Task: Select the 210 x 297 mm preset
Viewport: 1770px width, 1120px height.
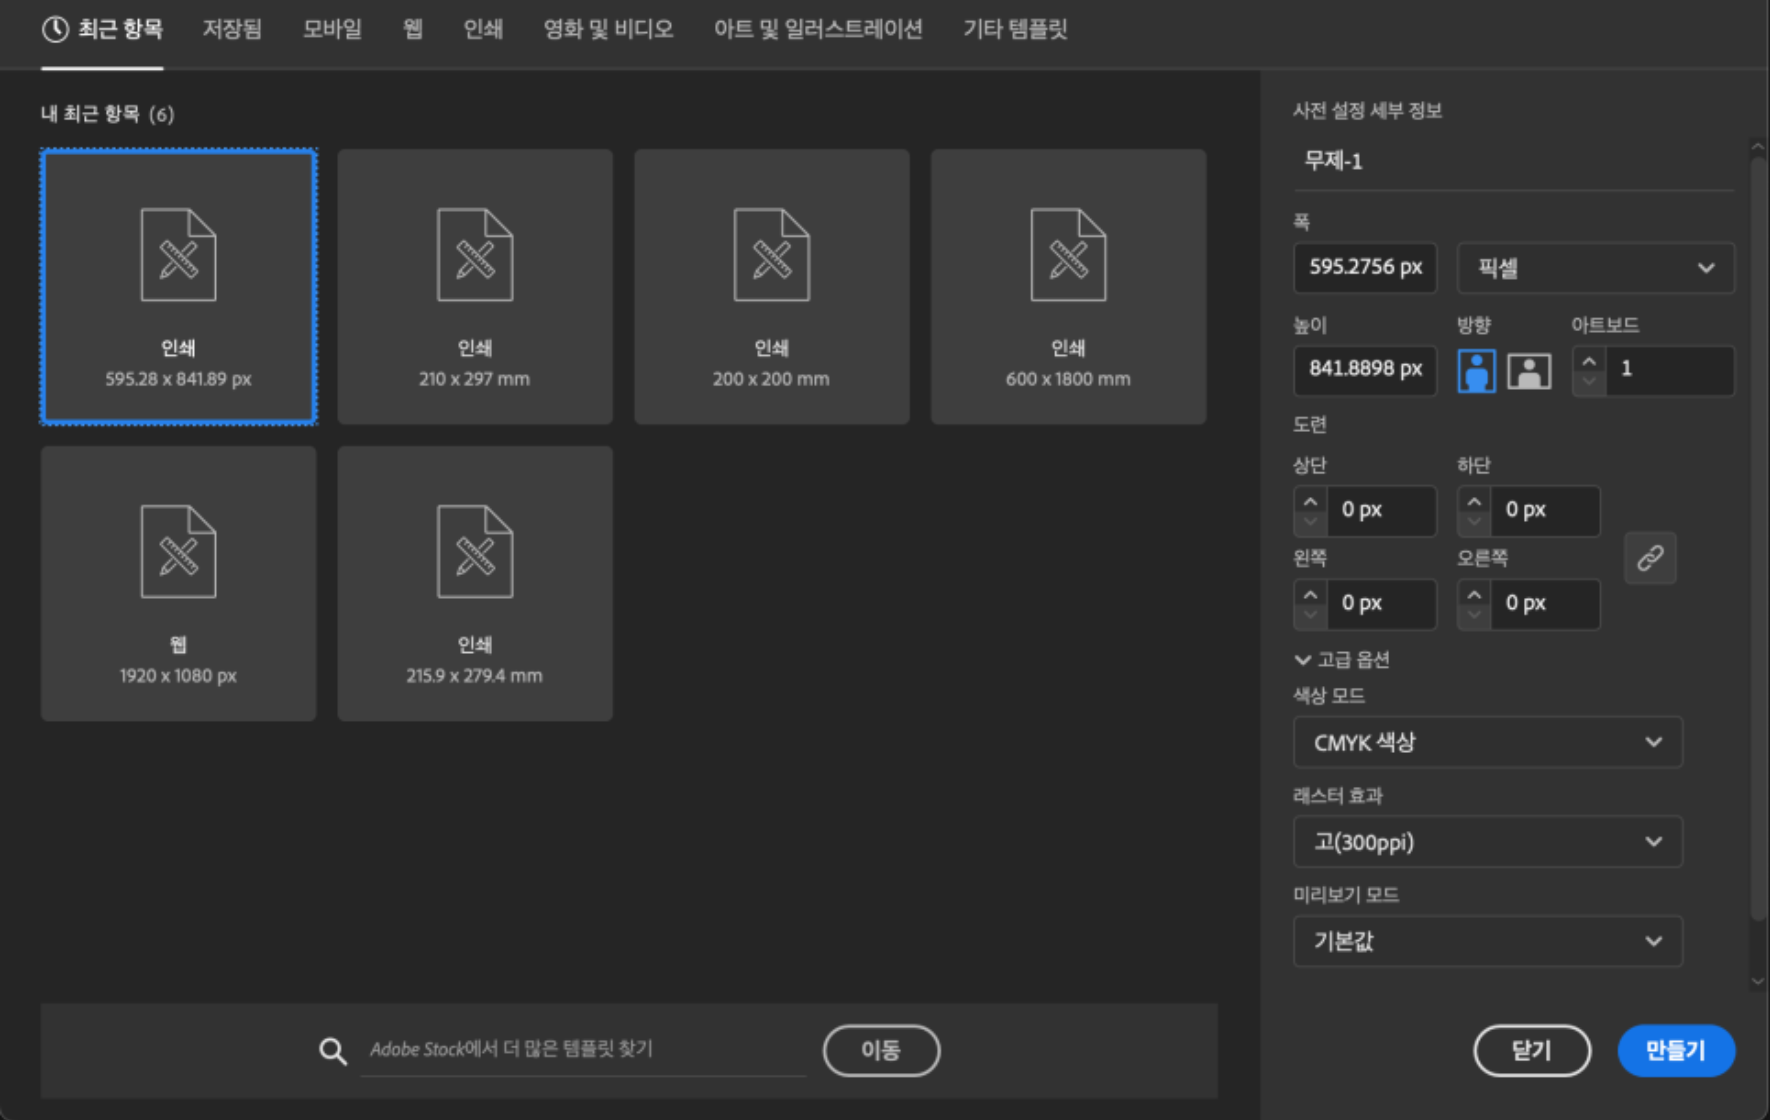Action: click(x=475, y=287)
